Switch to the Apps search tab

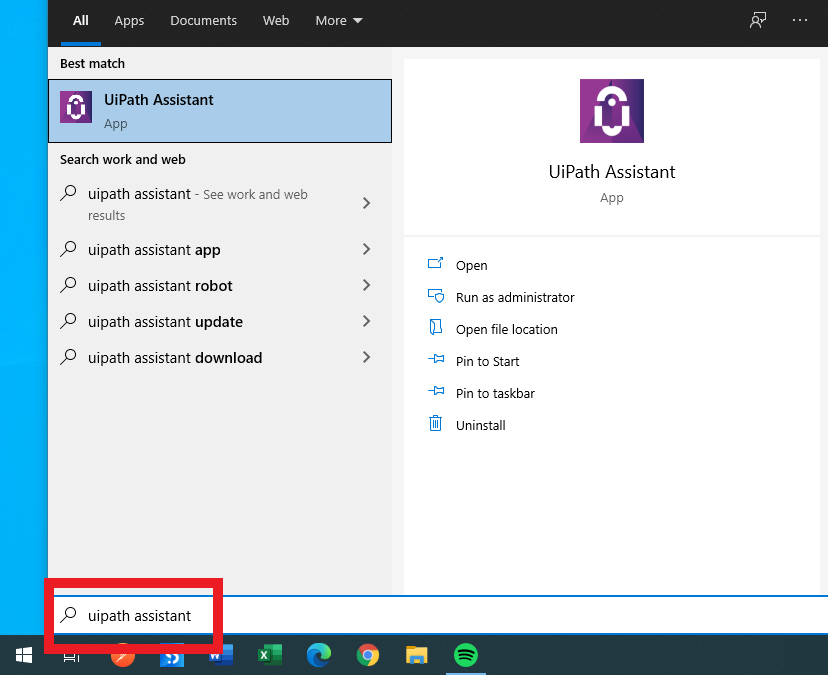(129, 21)
